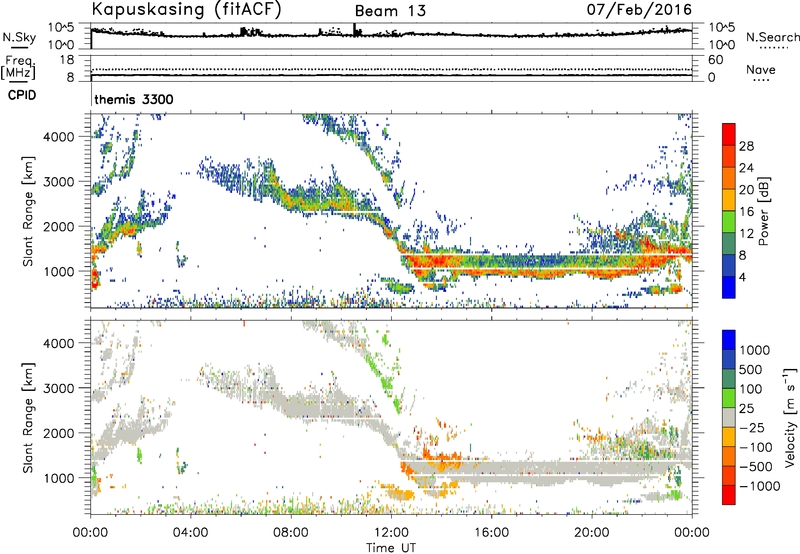The height and width of the screenshot is (554, 800).
Task: Click the 04:00 time tick label
Action: pos(190,533)
